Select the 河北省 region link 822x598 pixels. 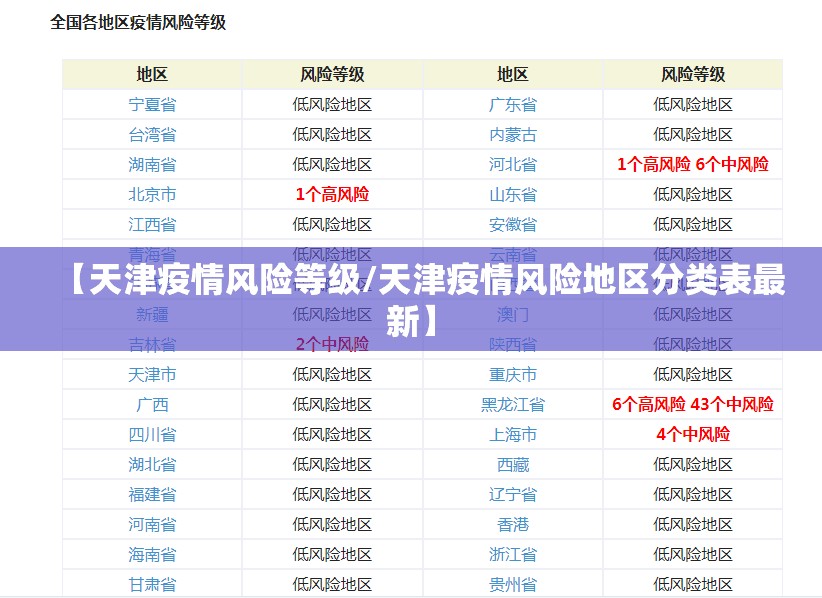tap(513, 165)
